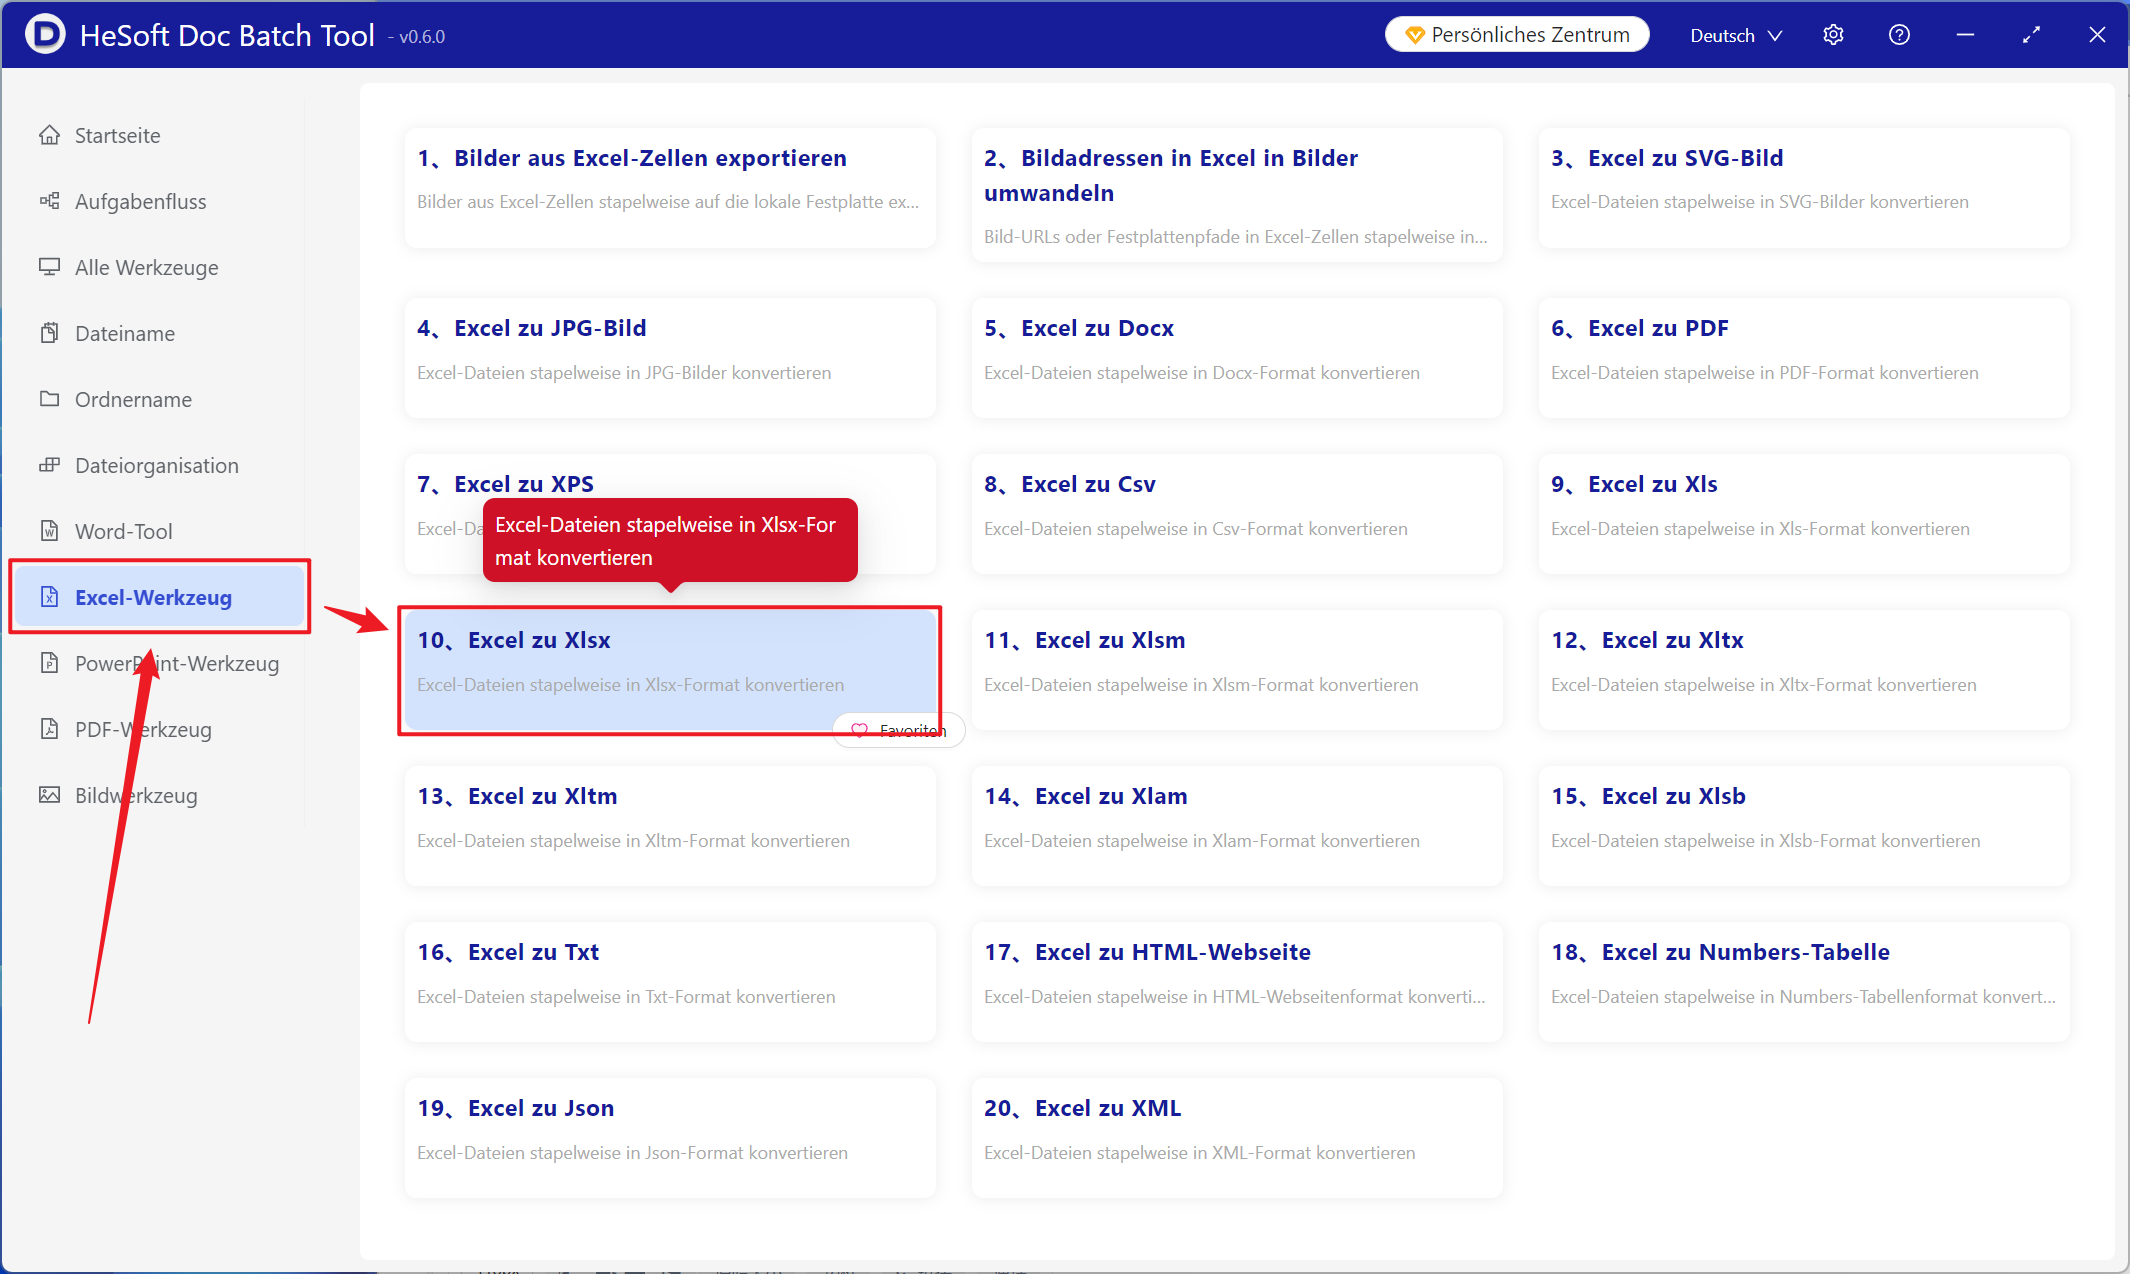The height and width of the screenshot is (1274, 2130).
Task: Open Excel zu Xlam tool
Action: pyautogui.click(x=1237, y=825)
